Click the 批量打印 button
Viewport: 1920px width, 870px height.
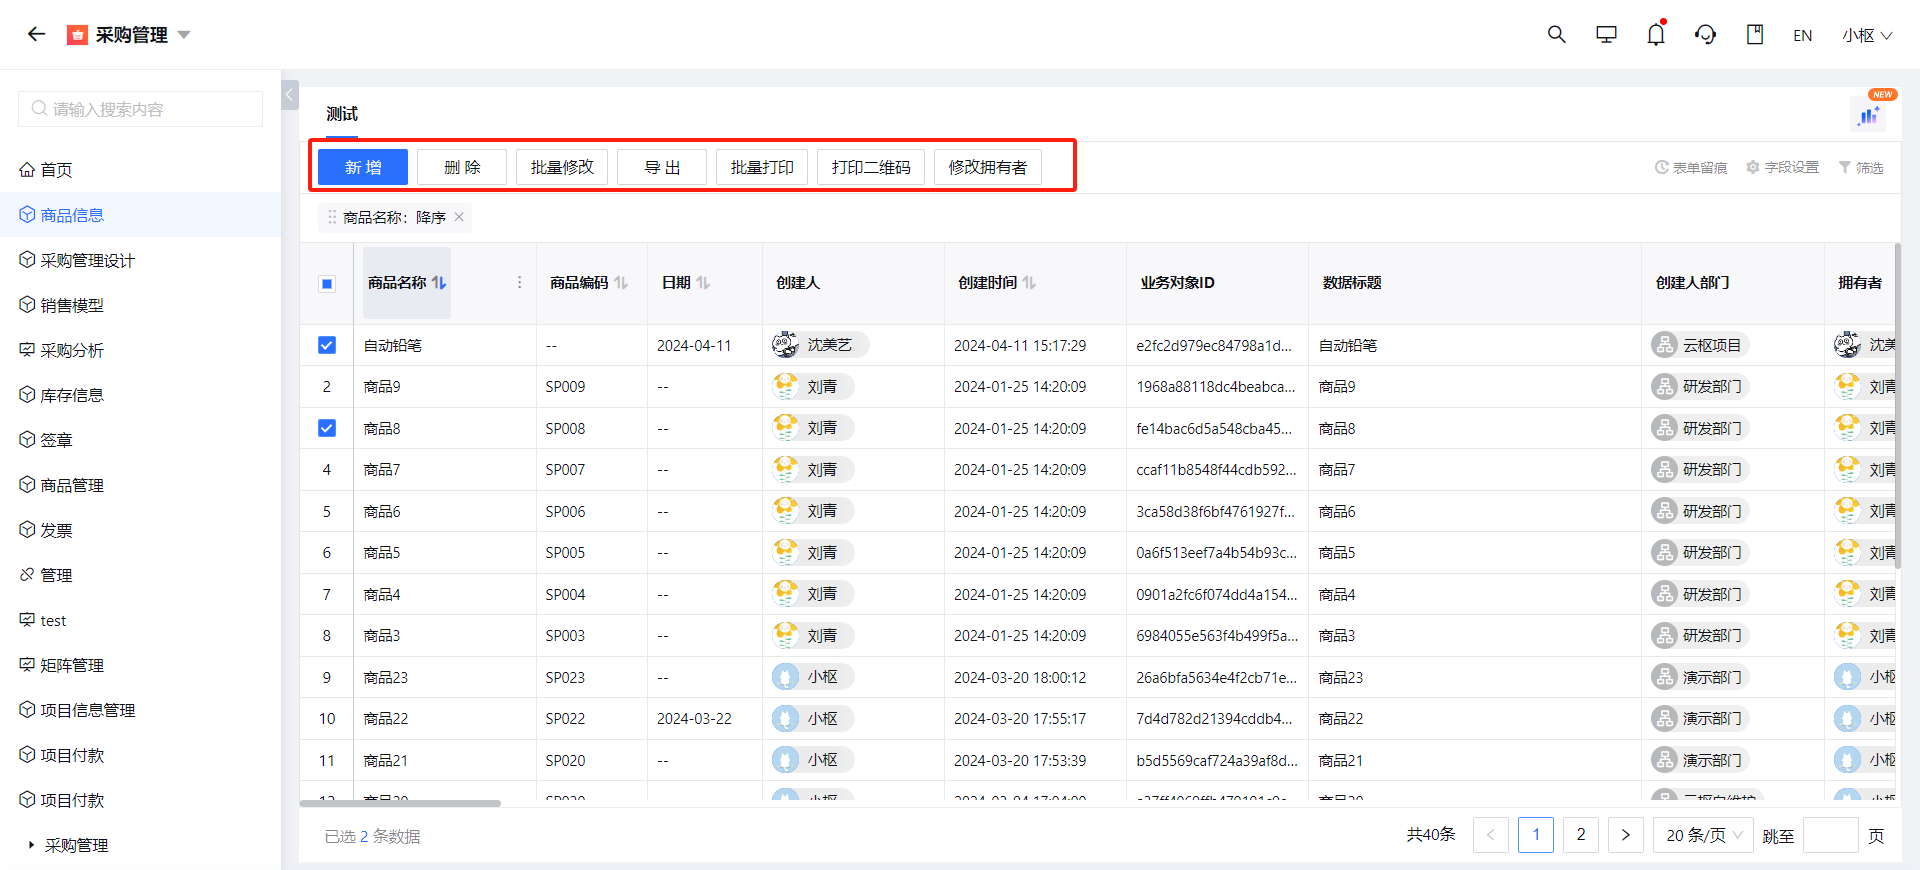762,167
